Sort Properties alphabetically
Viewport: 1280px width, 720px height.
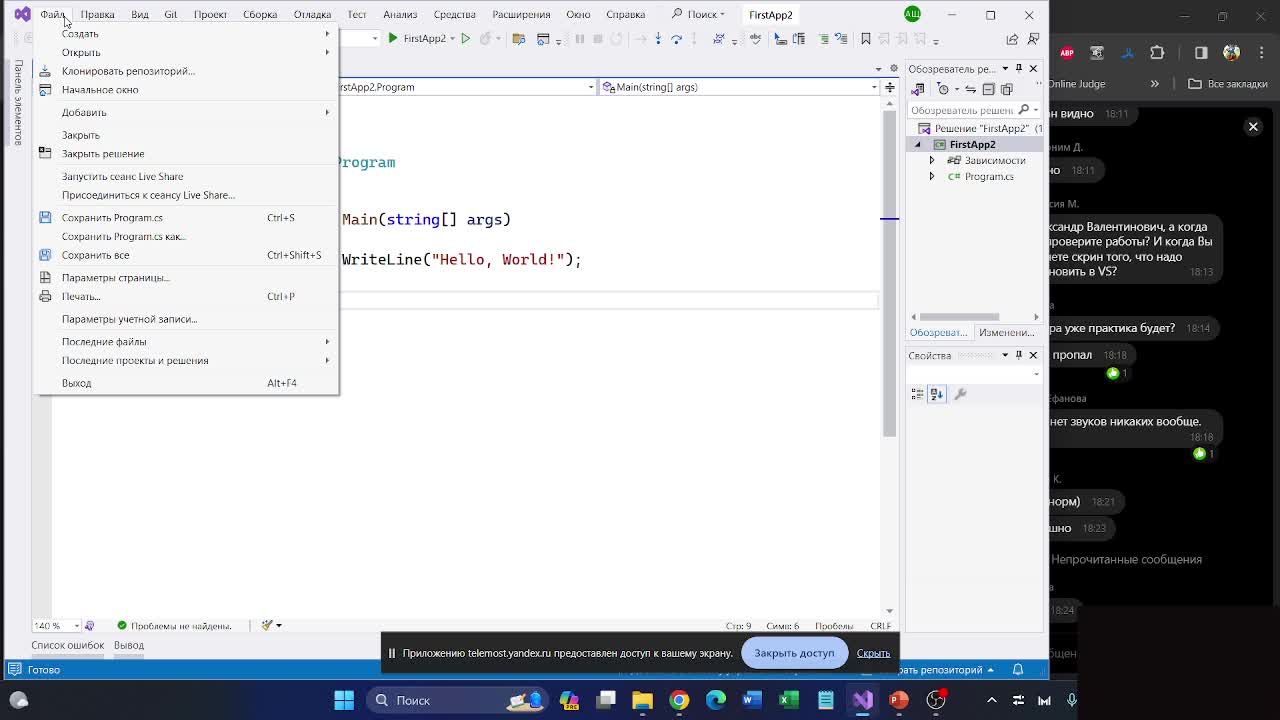coord(937,394)
